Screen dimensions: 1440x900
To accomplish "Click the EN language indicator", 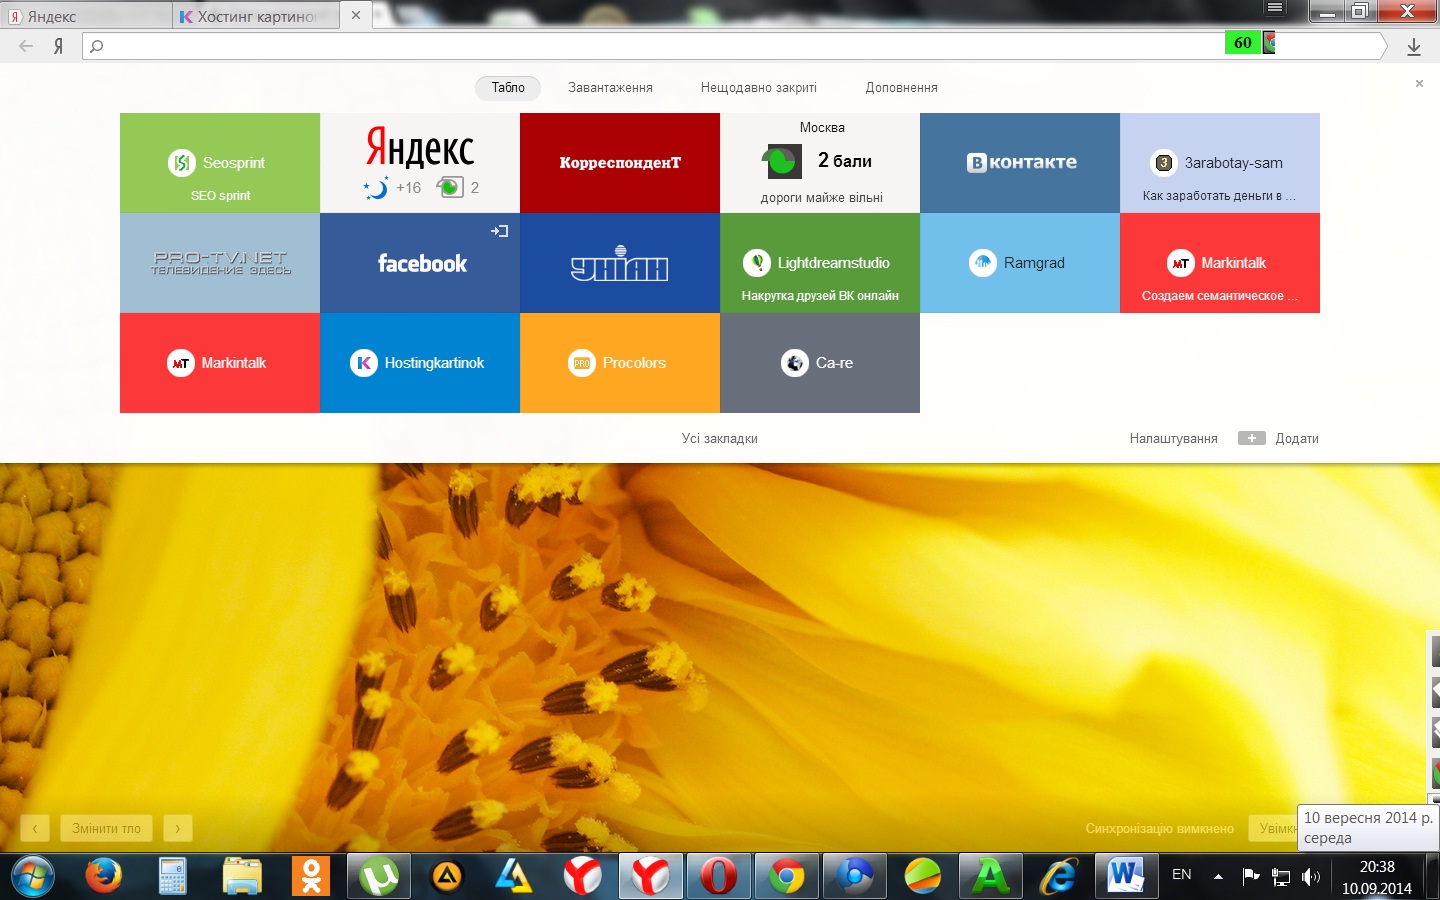I will pyautogui.click(x=1182, y=875).
